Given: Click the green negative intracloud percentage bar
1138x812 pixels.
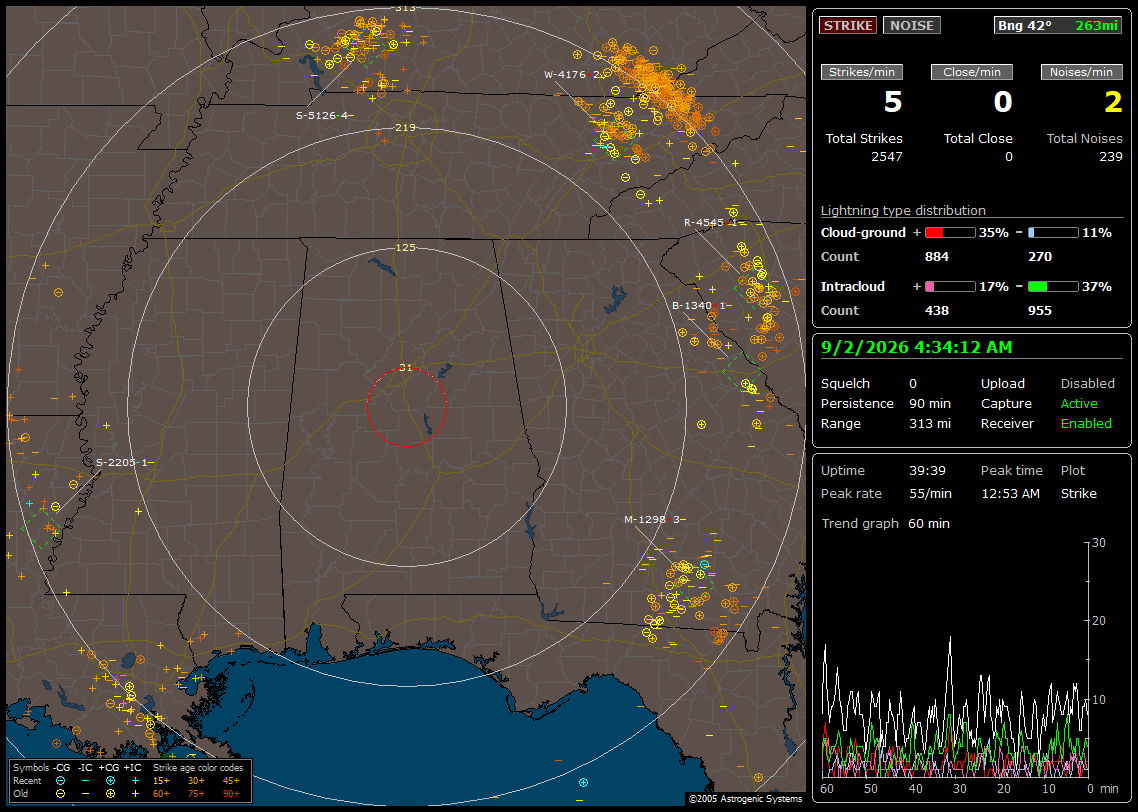Looking at the screenshot, I should [1053, 287].
